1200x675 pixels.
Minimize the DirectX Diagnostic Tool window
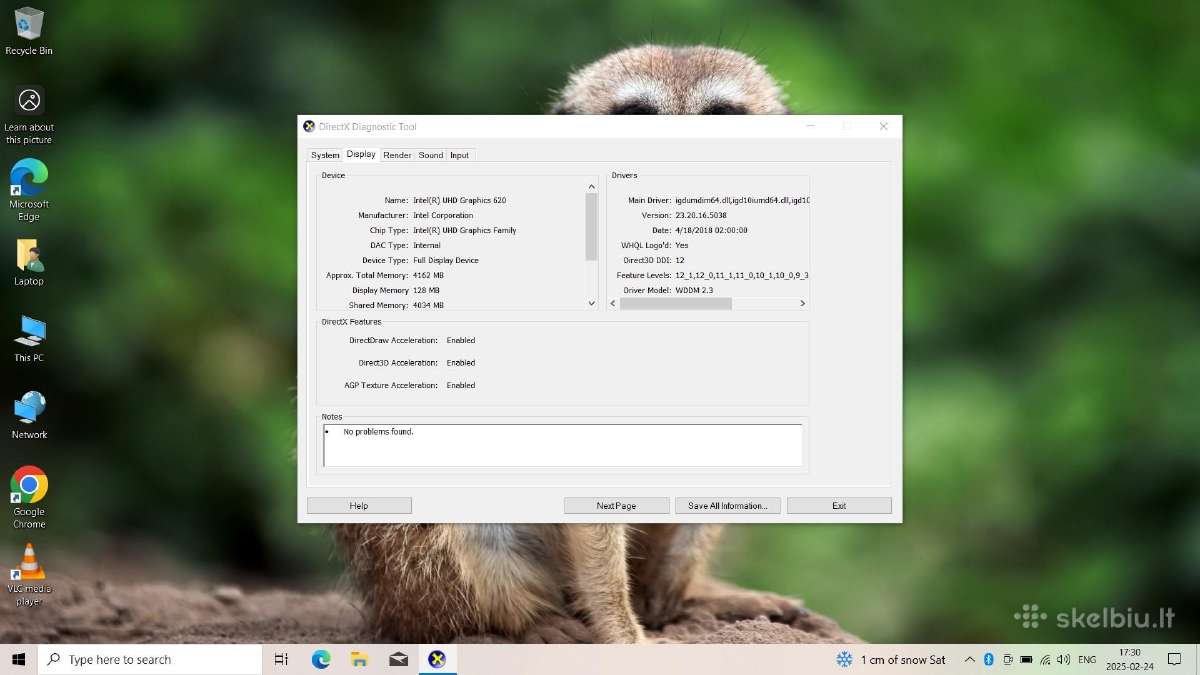click(811, 127)
